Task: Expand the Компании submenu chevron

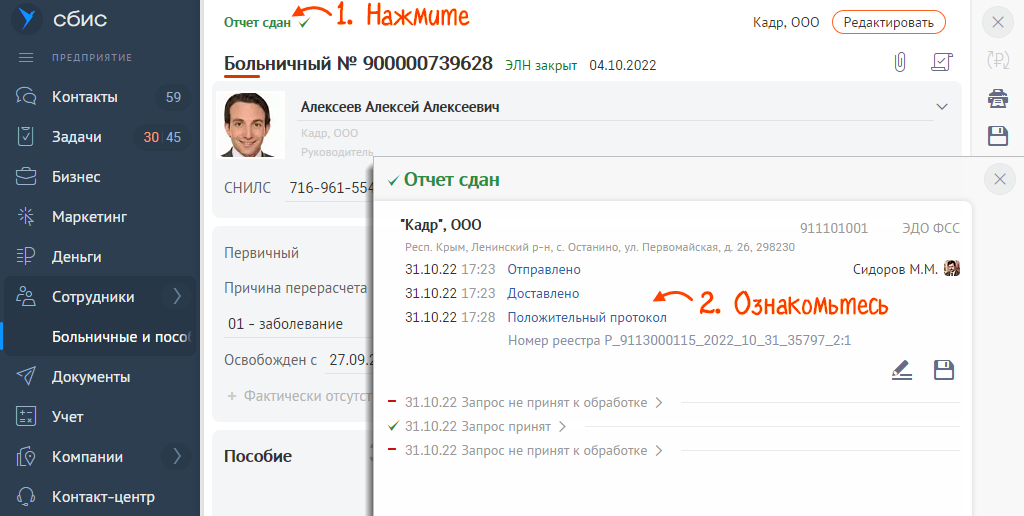Action: coord(177,457)
